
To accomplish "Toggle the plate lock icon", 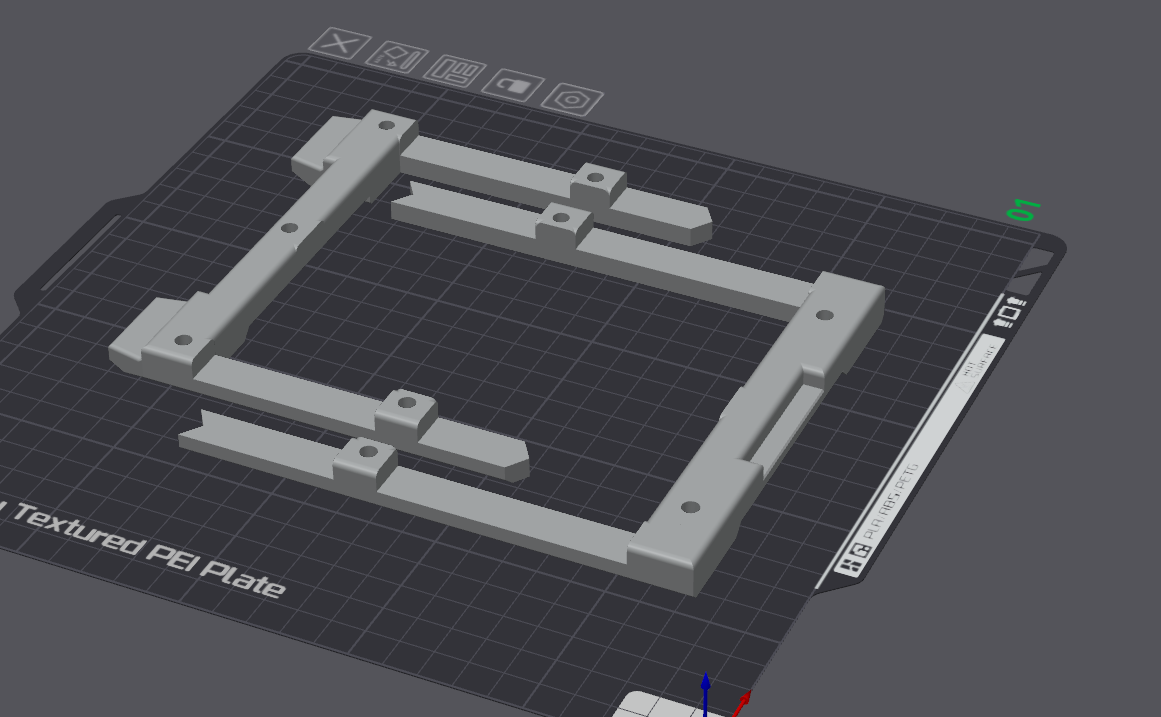I will click(512, 86).
